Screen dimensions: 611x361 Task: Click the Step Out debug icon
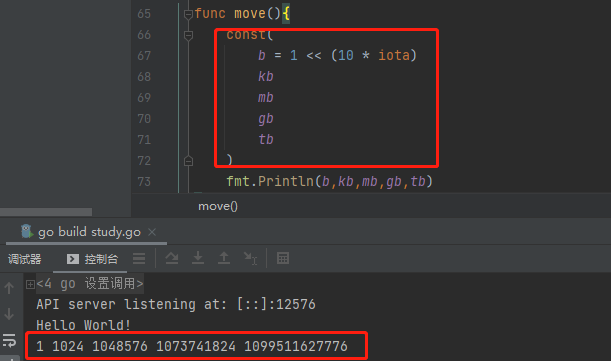click(224, 258)
